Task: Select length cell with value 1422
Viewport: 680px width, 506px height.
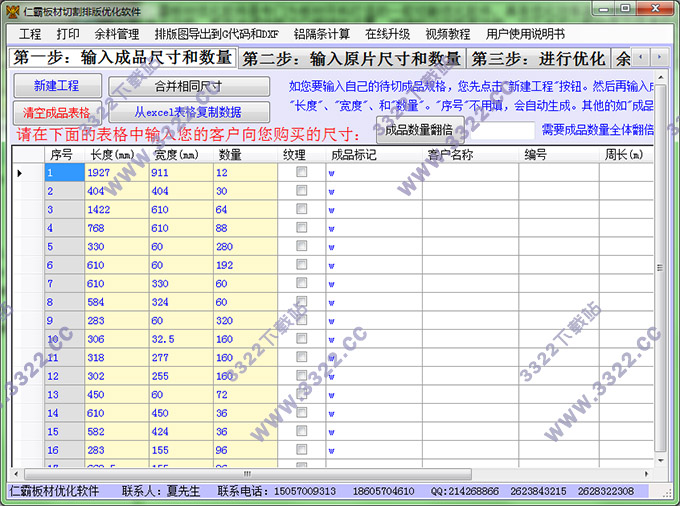Action: [117, 209]
